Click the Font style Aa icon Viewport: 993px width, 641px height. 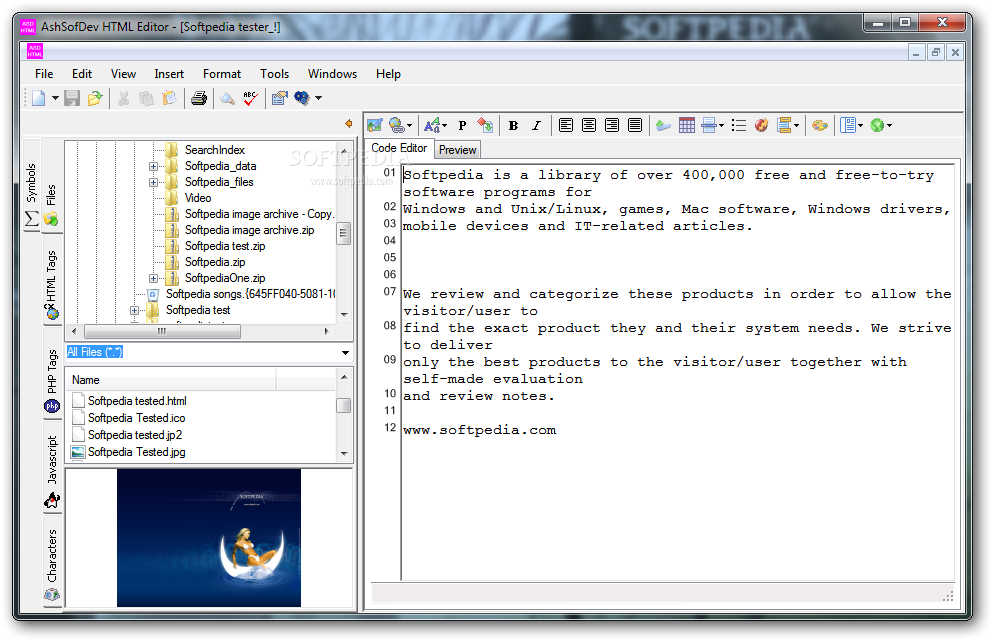432,125
